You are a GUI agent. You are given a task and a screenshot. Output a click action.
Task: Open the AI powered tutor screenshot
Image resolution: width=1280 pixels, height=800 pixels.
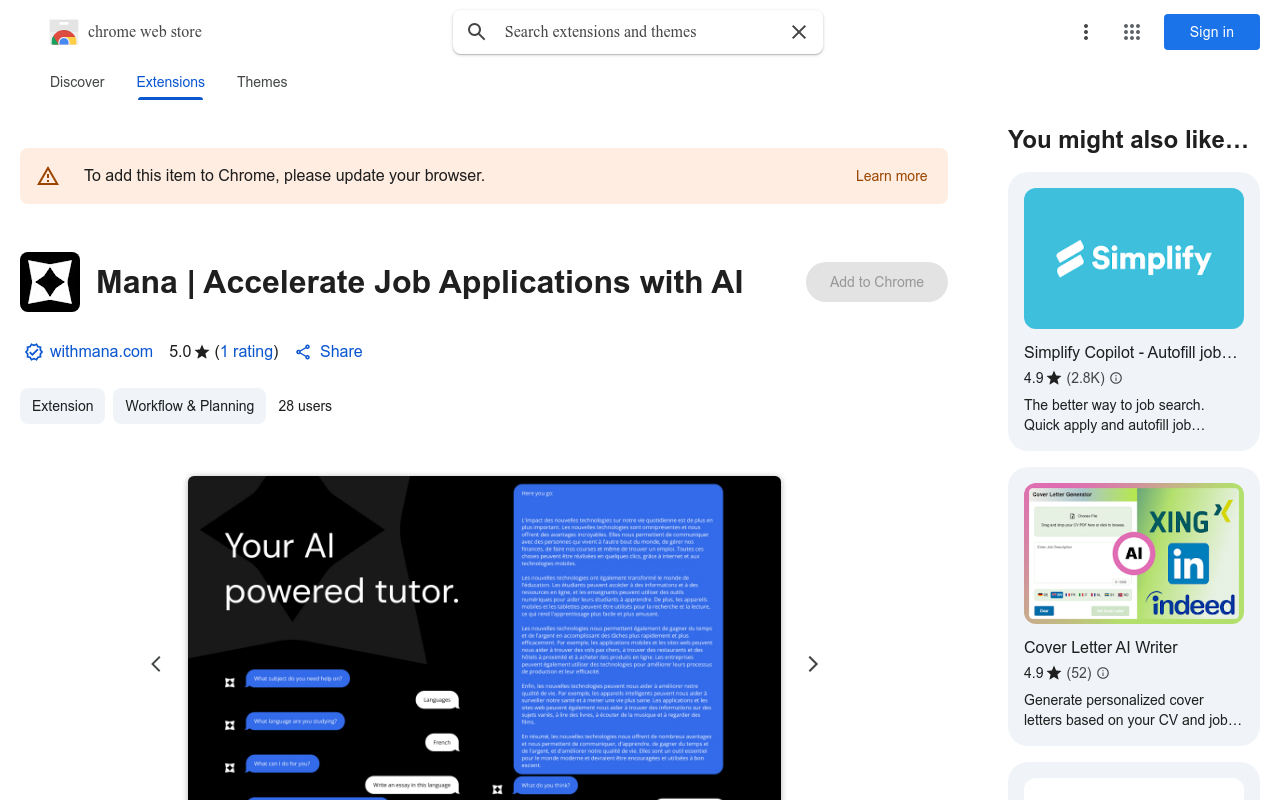484,638
